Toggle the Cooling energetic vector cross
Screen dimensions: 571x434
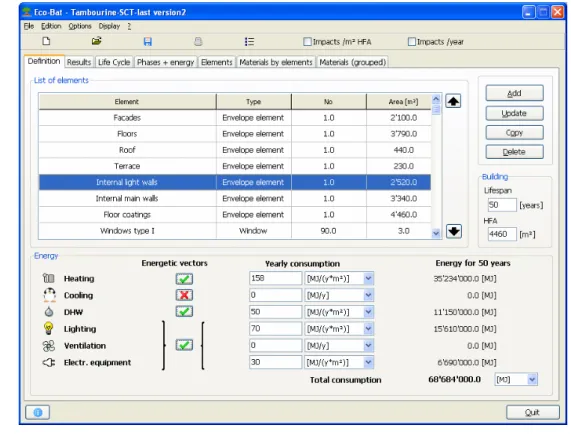click(184, 295)
